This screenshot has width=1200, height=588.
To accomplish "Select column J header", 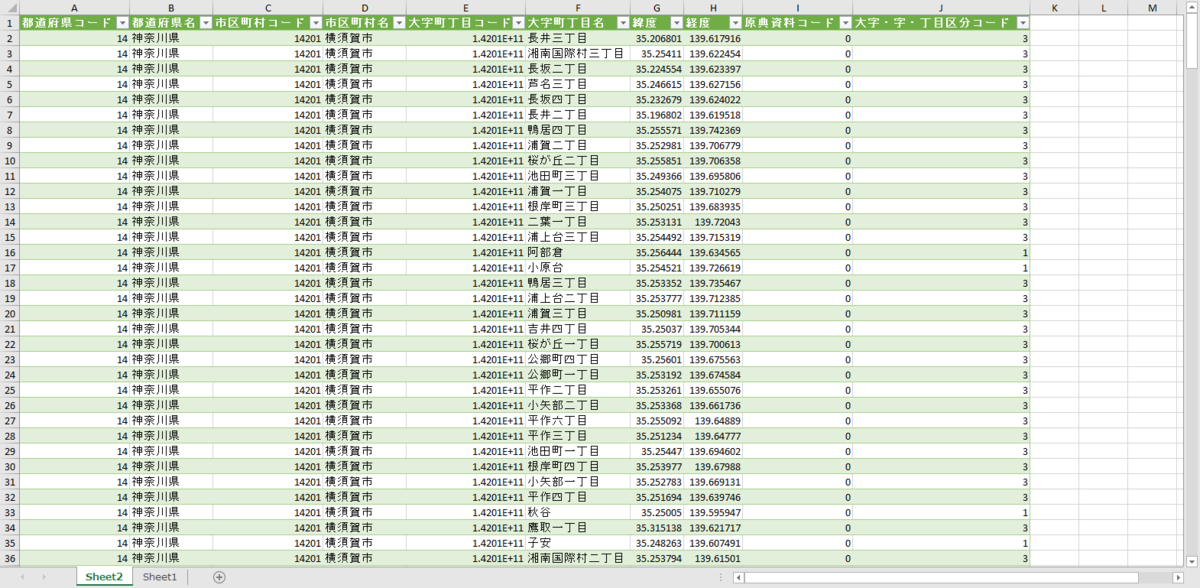I will (x=941, y=7).
